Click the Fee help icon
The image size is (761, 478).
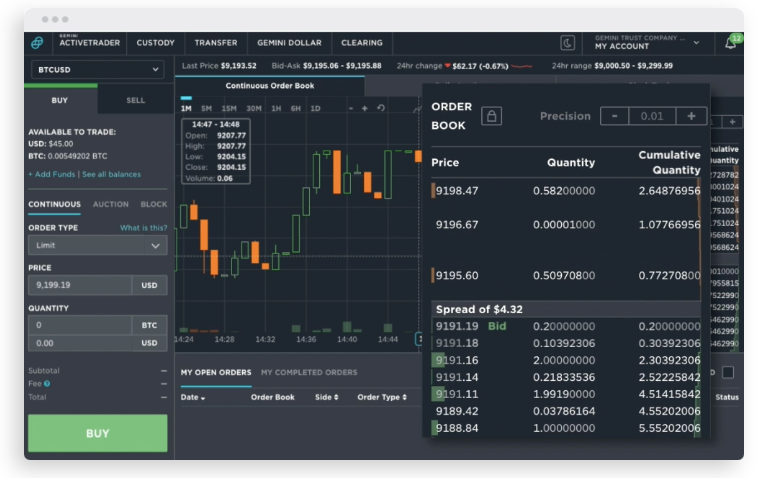click(47, 383)
